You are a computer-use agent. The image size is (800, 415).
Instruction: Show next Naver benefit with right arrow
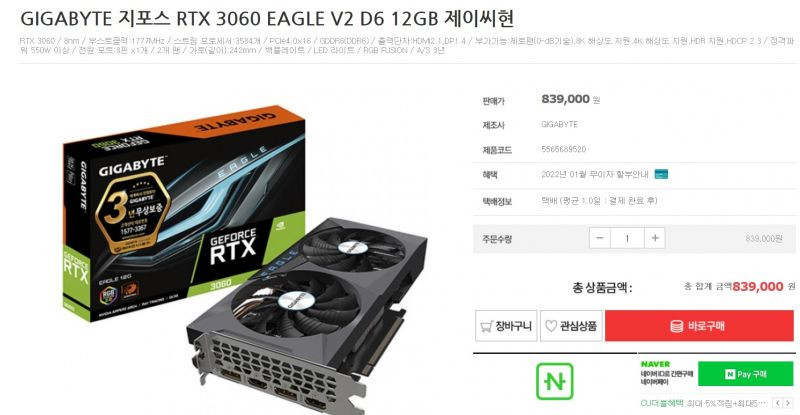789,403
